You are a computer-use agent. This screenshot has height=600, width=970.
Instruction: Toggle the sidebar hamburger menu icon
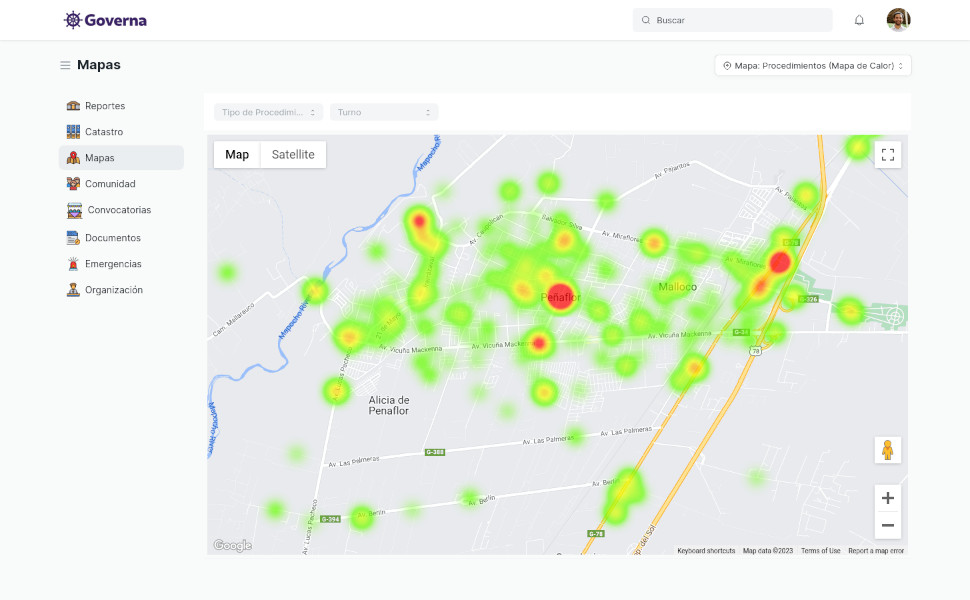point(65,65)
